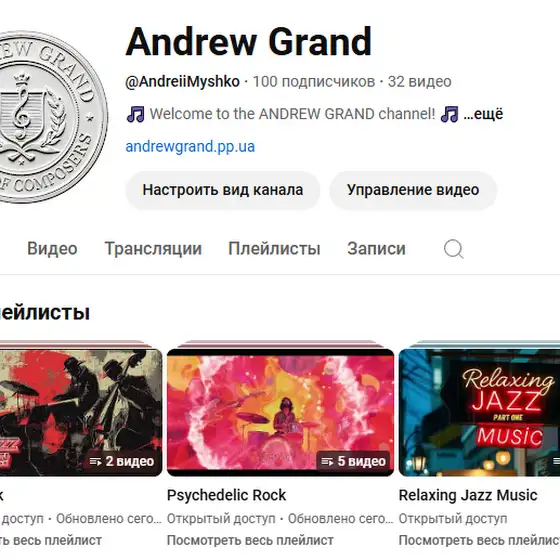Click the channel search magnifier icon
The width and height of the screenshot is (560, 560).
(454, 249)
